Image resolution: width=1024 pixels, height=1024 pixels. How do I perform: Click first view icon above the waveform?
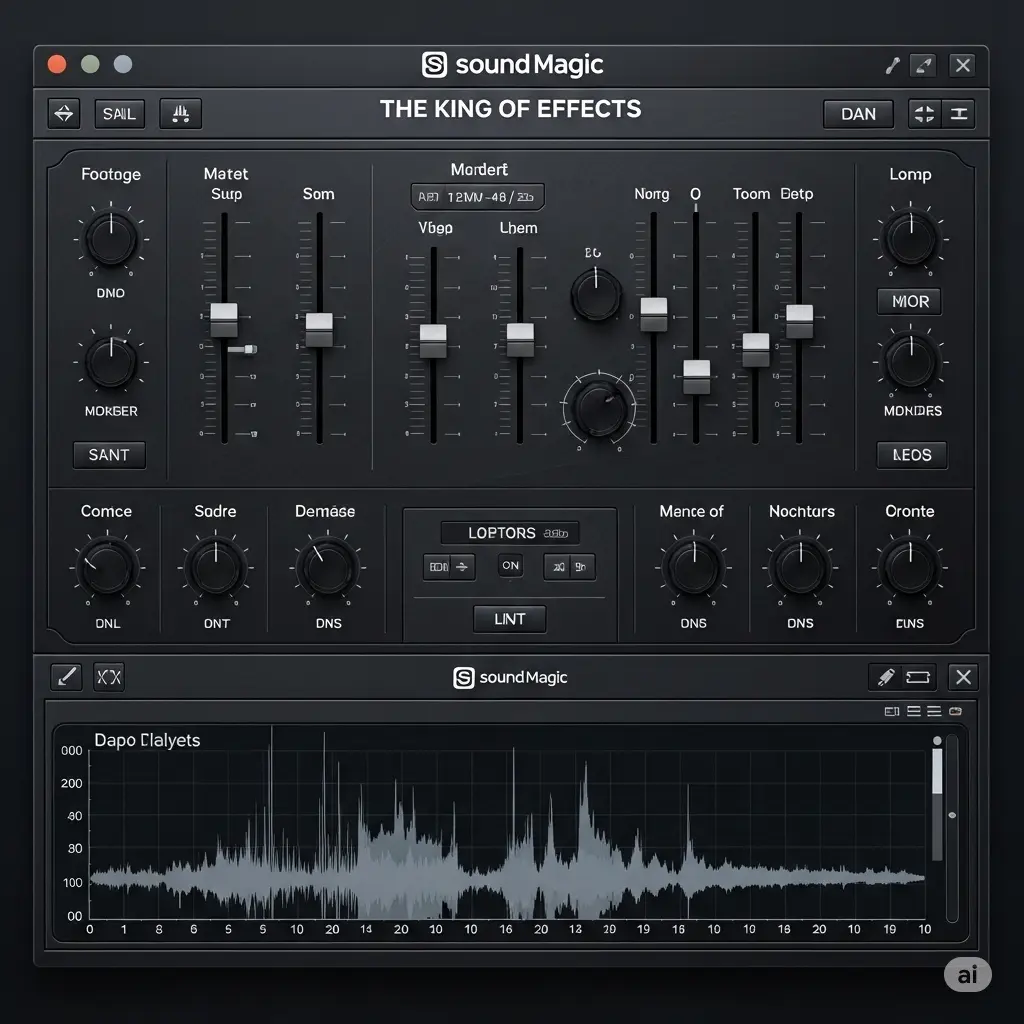click(x=891, y=711)
